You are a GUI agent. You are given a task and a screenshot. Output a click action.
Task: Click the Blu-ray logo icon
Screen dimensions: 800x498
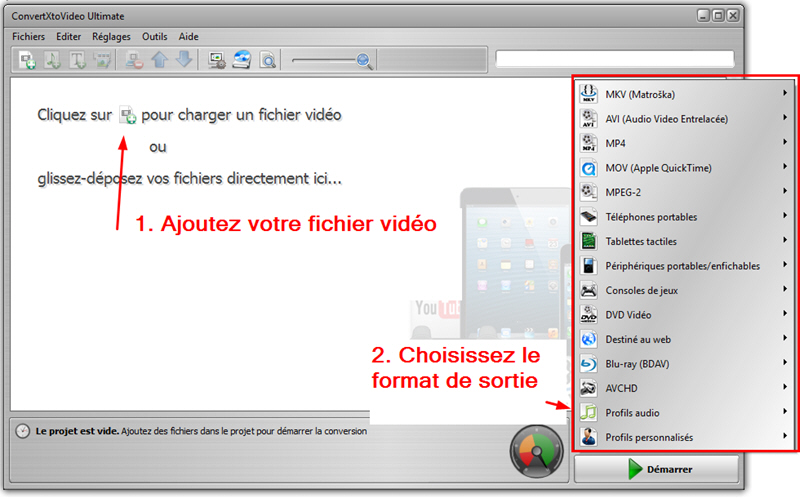coord(588,363)
